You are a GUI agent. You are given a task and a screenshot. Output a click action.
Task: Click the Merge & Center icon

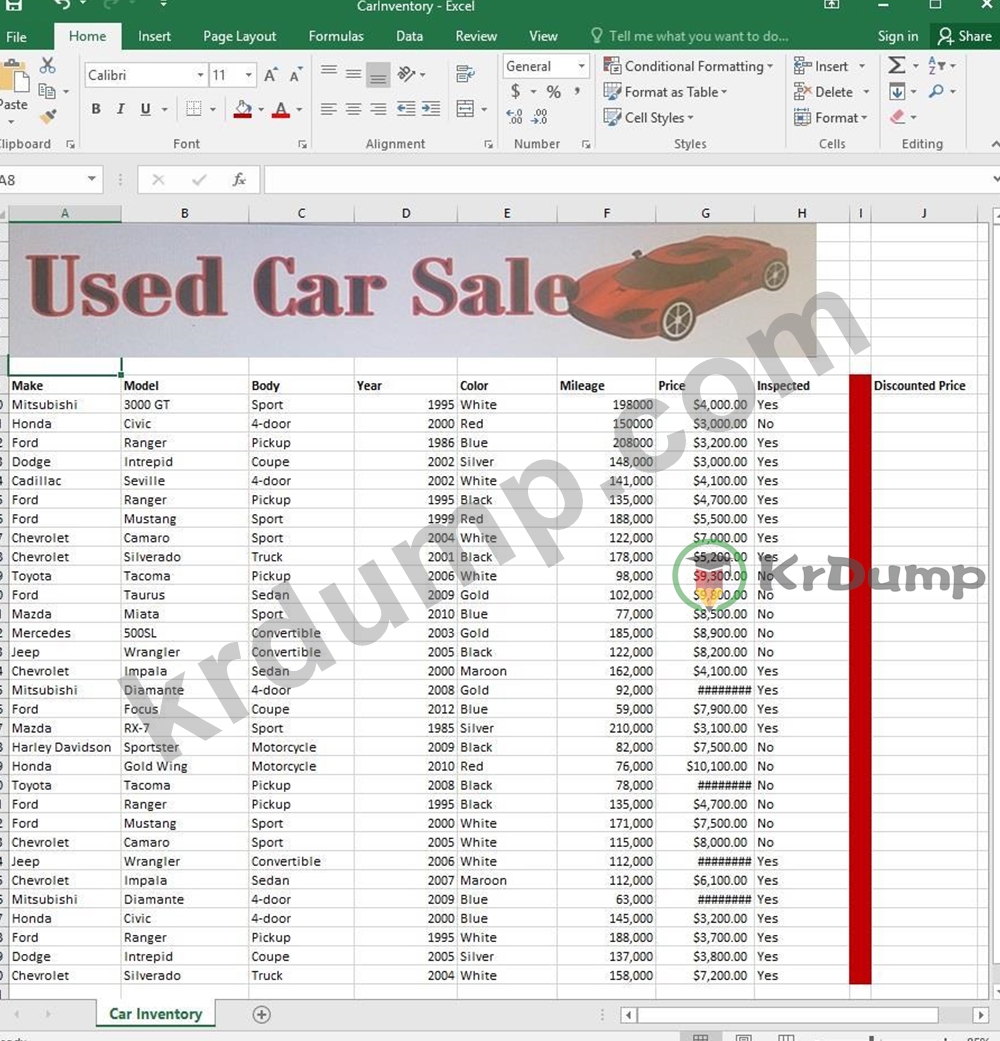[x=465, y=109]
